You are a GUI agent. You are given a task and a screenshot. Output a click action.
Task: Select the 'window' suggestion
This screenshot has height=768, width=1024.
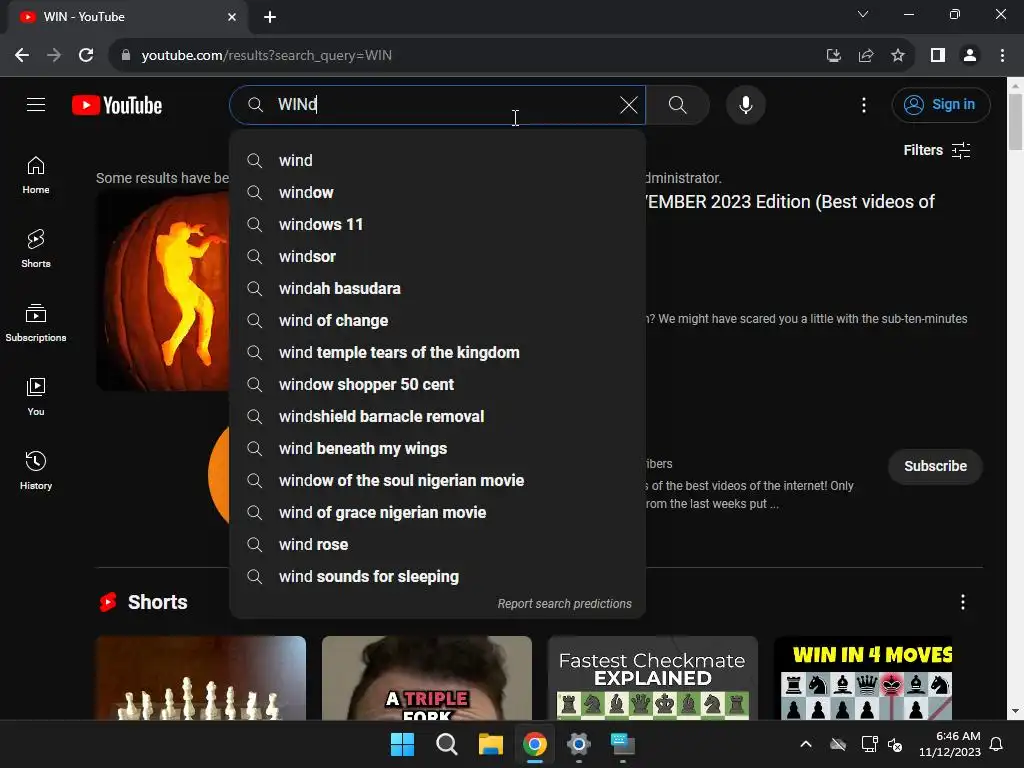(x=438, y=192)
